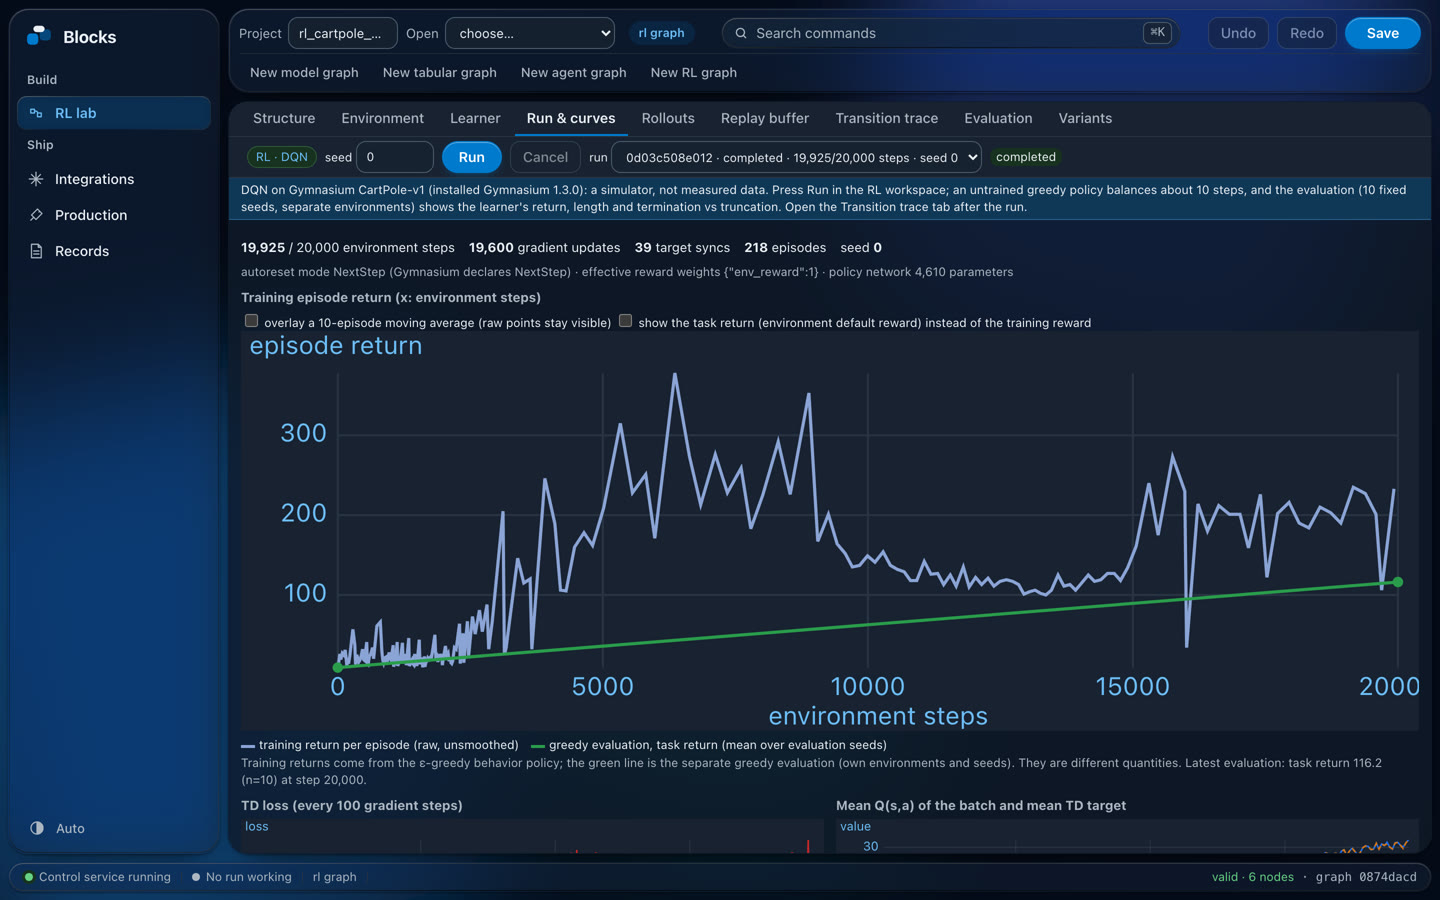Switch to the Replay buffer tab

pos(765,118)
